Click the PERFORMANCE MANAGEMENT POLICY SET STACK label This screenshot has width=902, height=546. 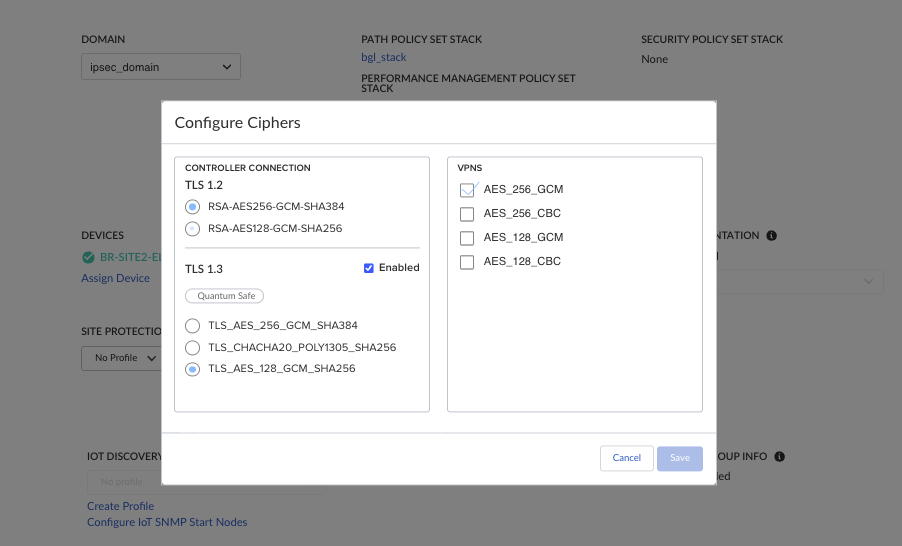point(468,83)
